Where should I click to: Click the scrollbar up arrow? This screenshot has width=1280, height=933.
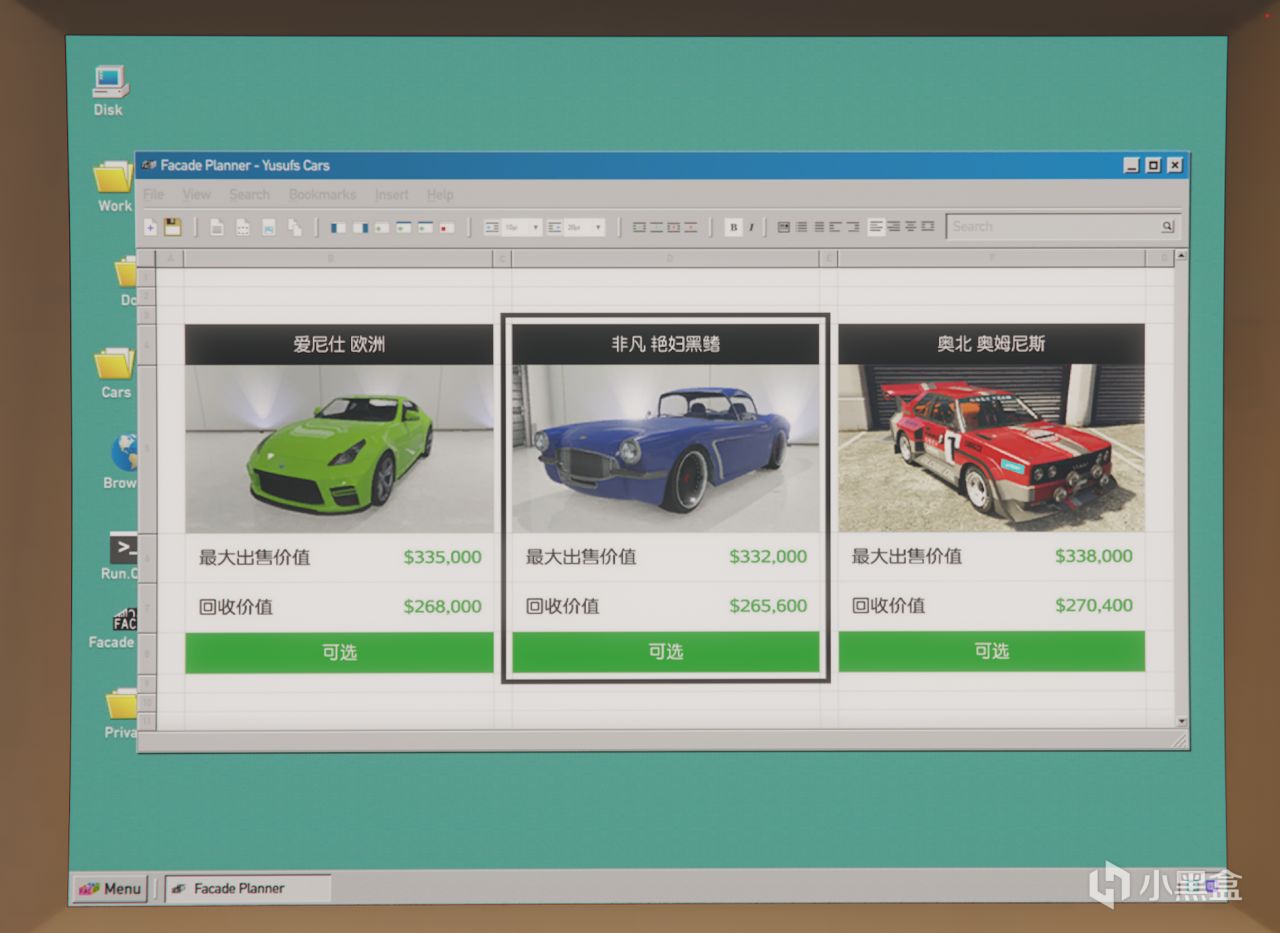[x=1182, y=257]
